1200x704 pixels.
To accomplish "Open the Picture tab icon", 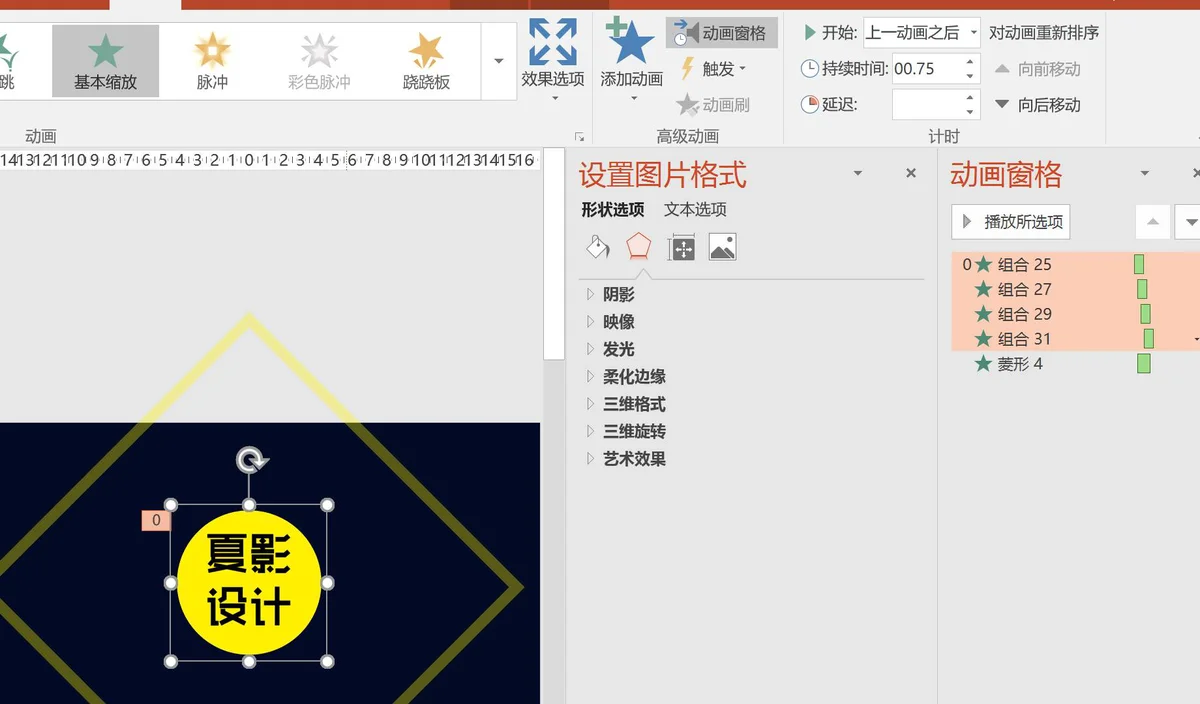I will coord(722,247).
